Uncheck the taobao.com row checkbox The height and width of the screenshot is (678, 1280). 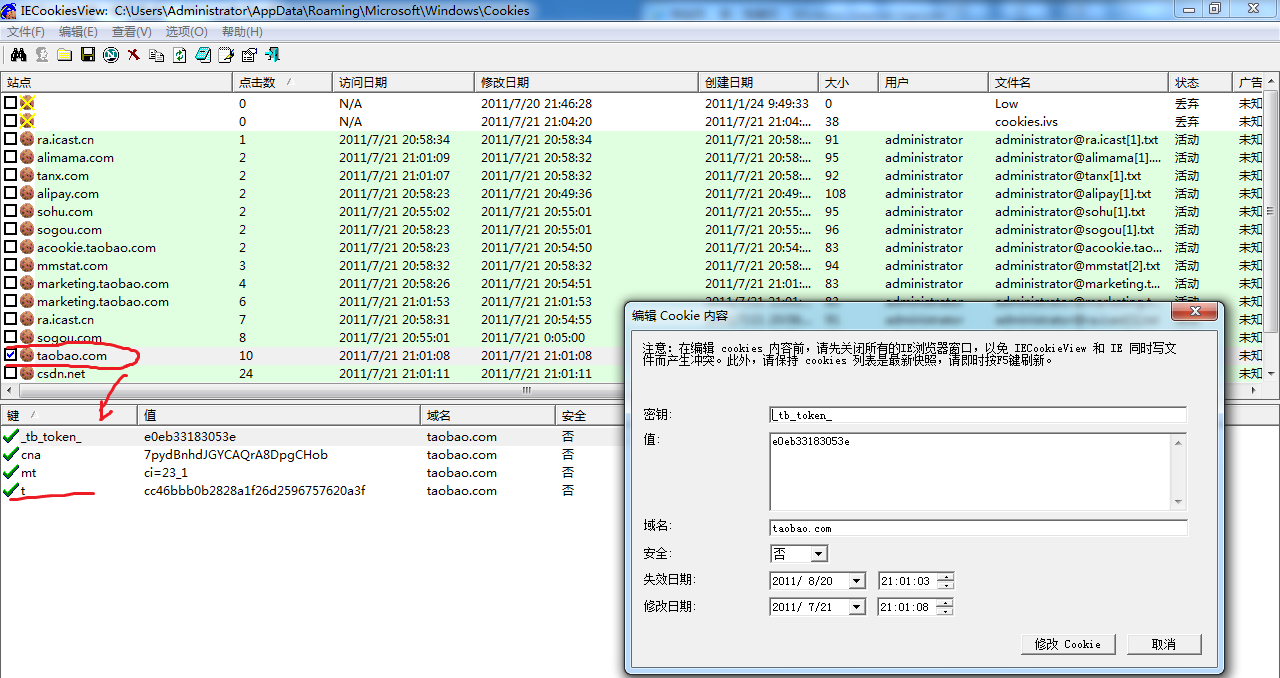point(10,355)
